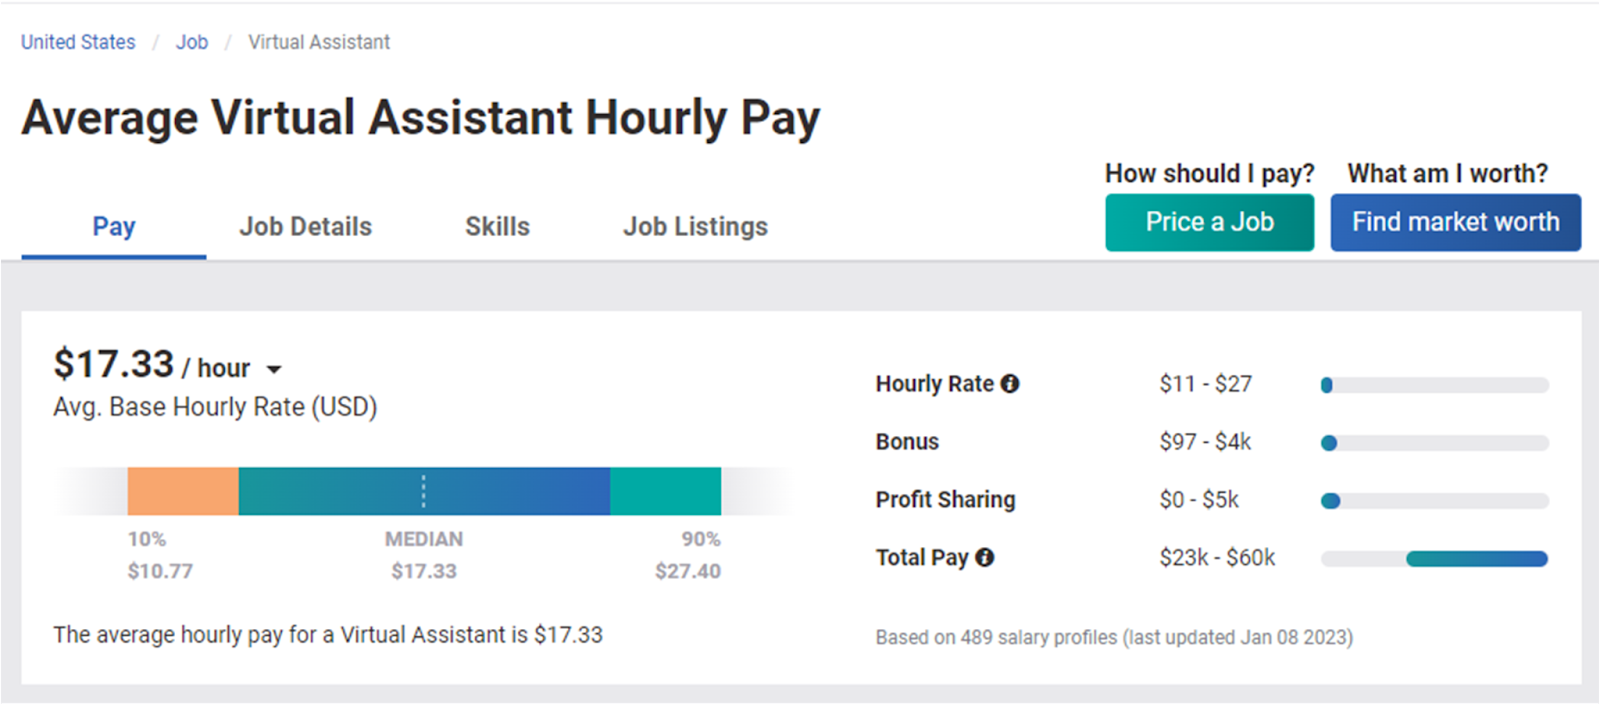Open the Skills tab

(497, 227)
